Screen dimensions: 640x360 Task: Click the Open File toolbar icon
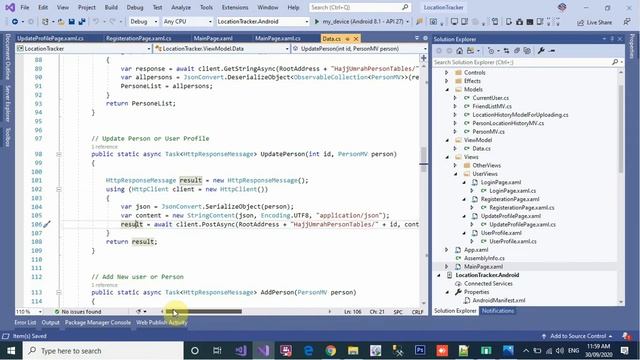(x=61, y=22)
